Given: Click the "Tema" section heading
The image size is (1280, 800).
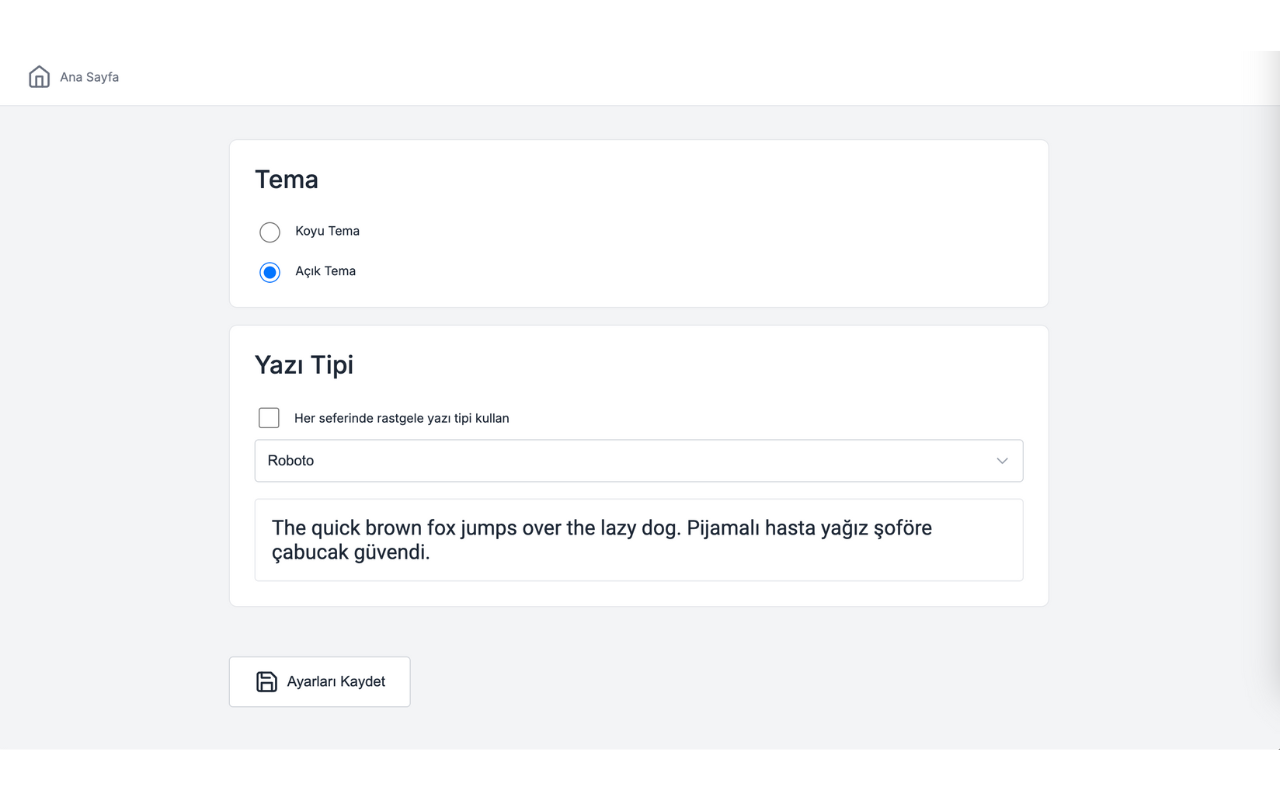Looking at the screenshot, I should click(286, 180).
